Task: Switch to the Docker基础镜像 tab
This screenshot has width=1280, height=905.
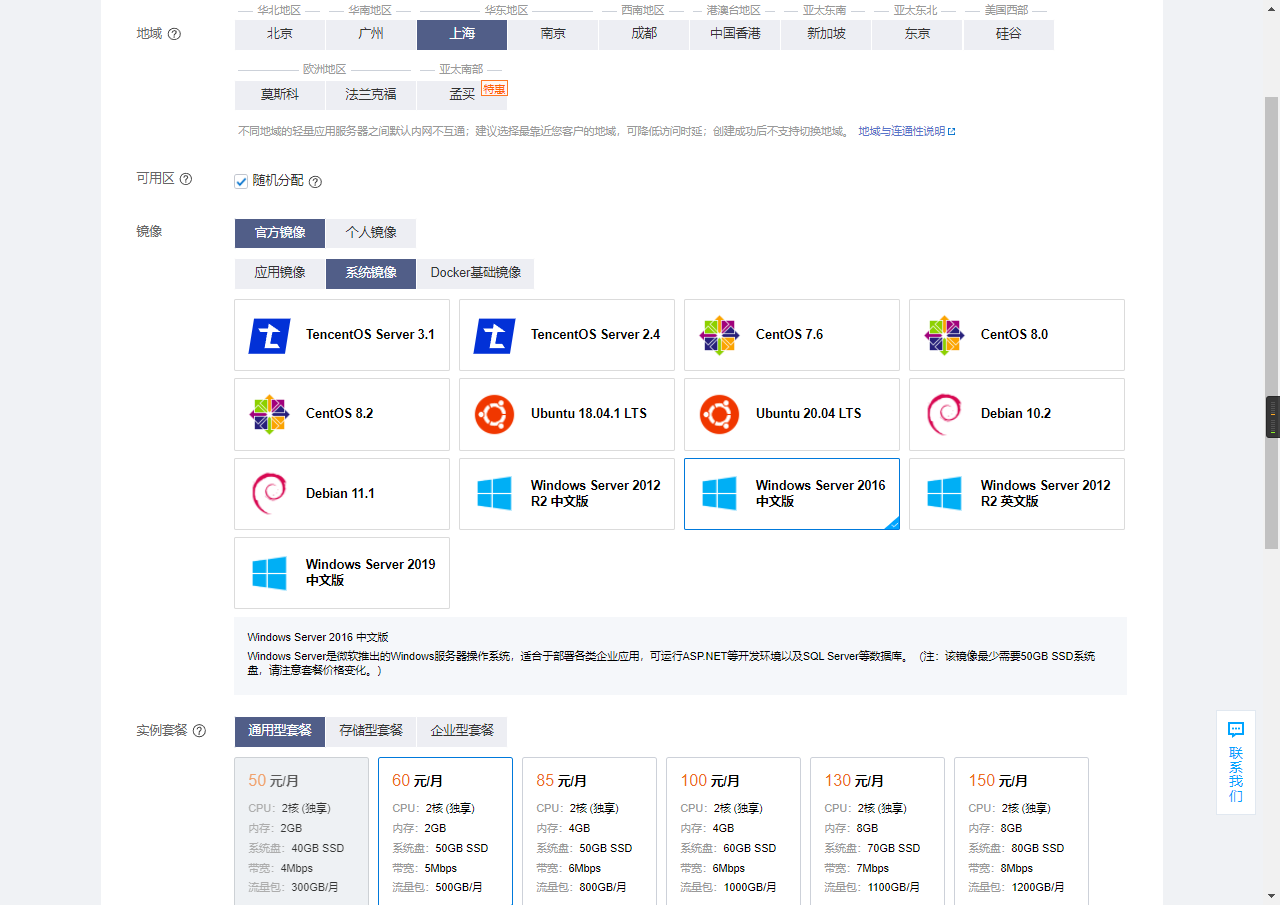Action: 475,273
